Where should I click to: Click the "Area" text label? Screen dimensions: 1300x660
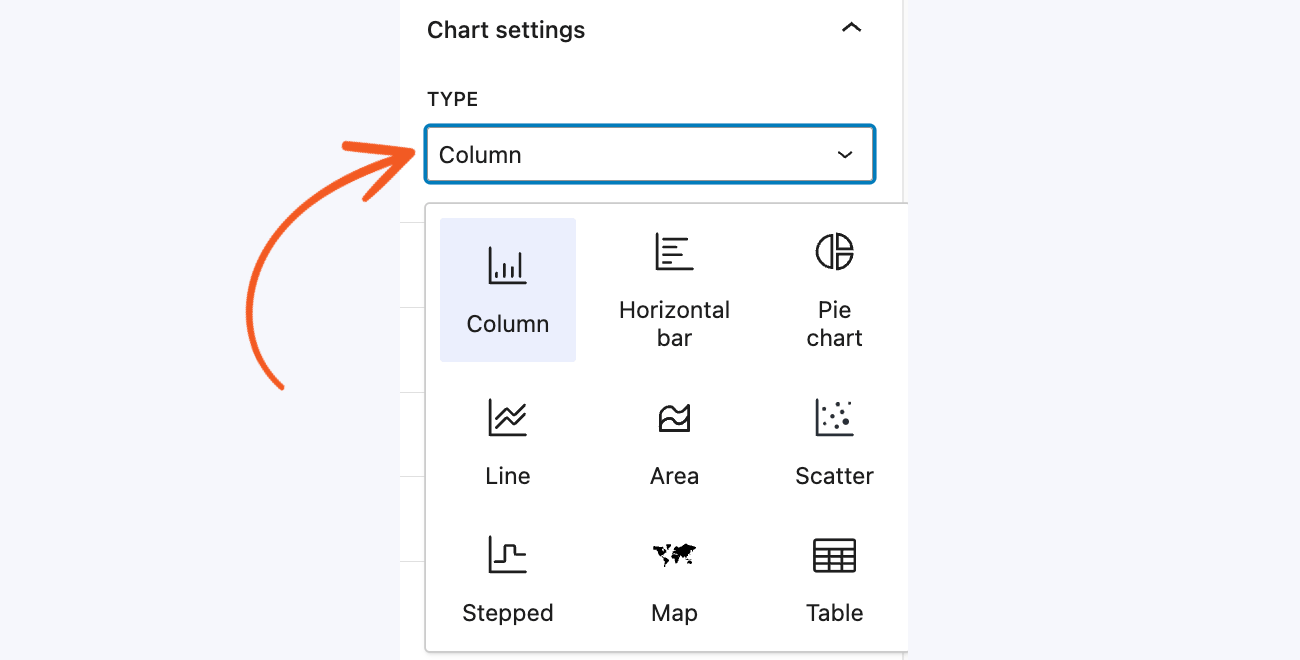(x=674, y=476)
